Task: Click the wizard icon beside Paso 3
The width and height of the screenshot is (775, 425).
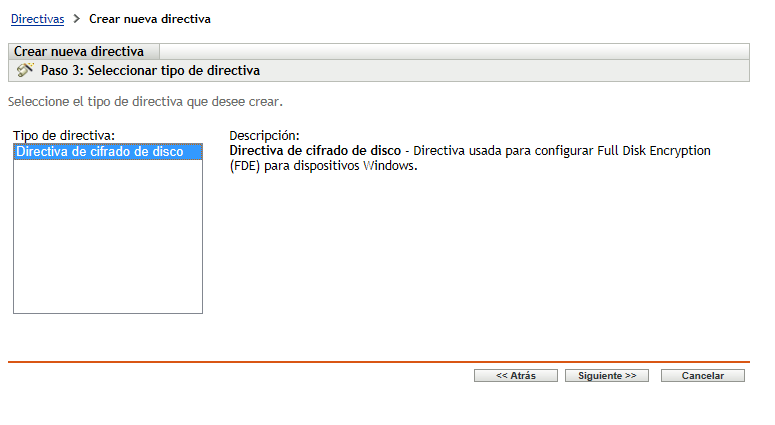Action: coord(25,71)
